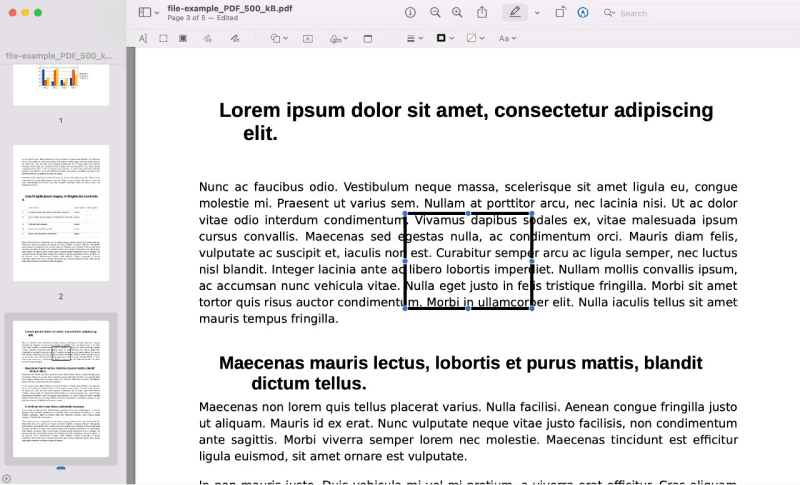Click the top-middle handle of the rectangle annotation
The image size is (800, 485).
pyautogui.click(x=468, y=214)
